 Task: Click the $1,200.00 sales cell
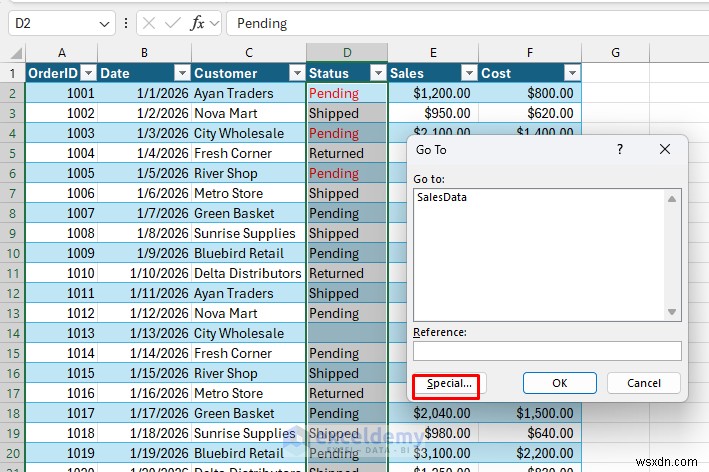[x=433, y=93]
